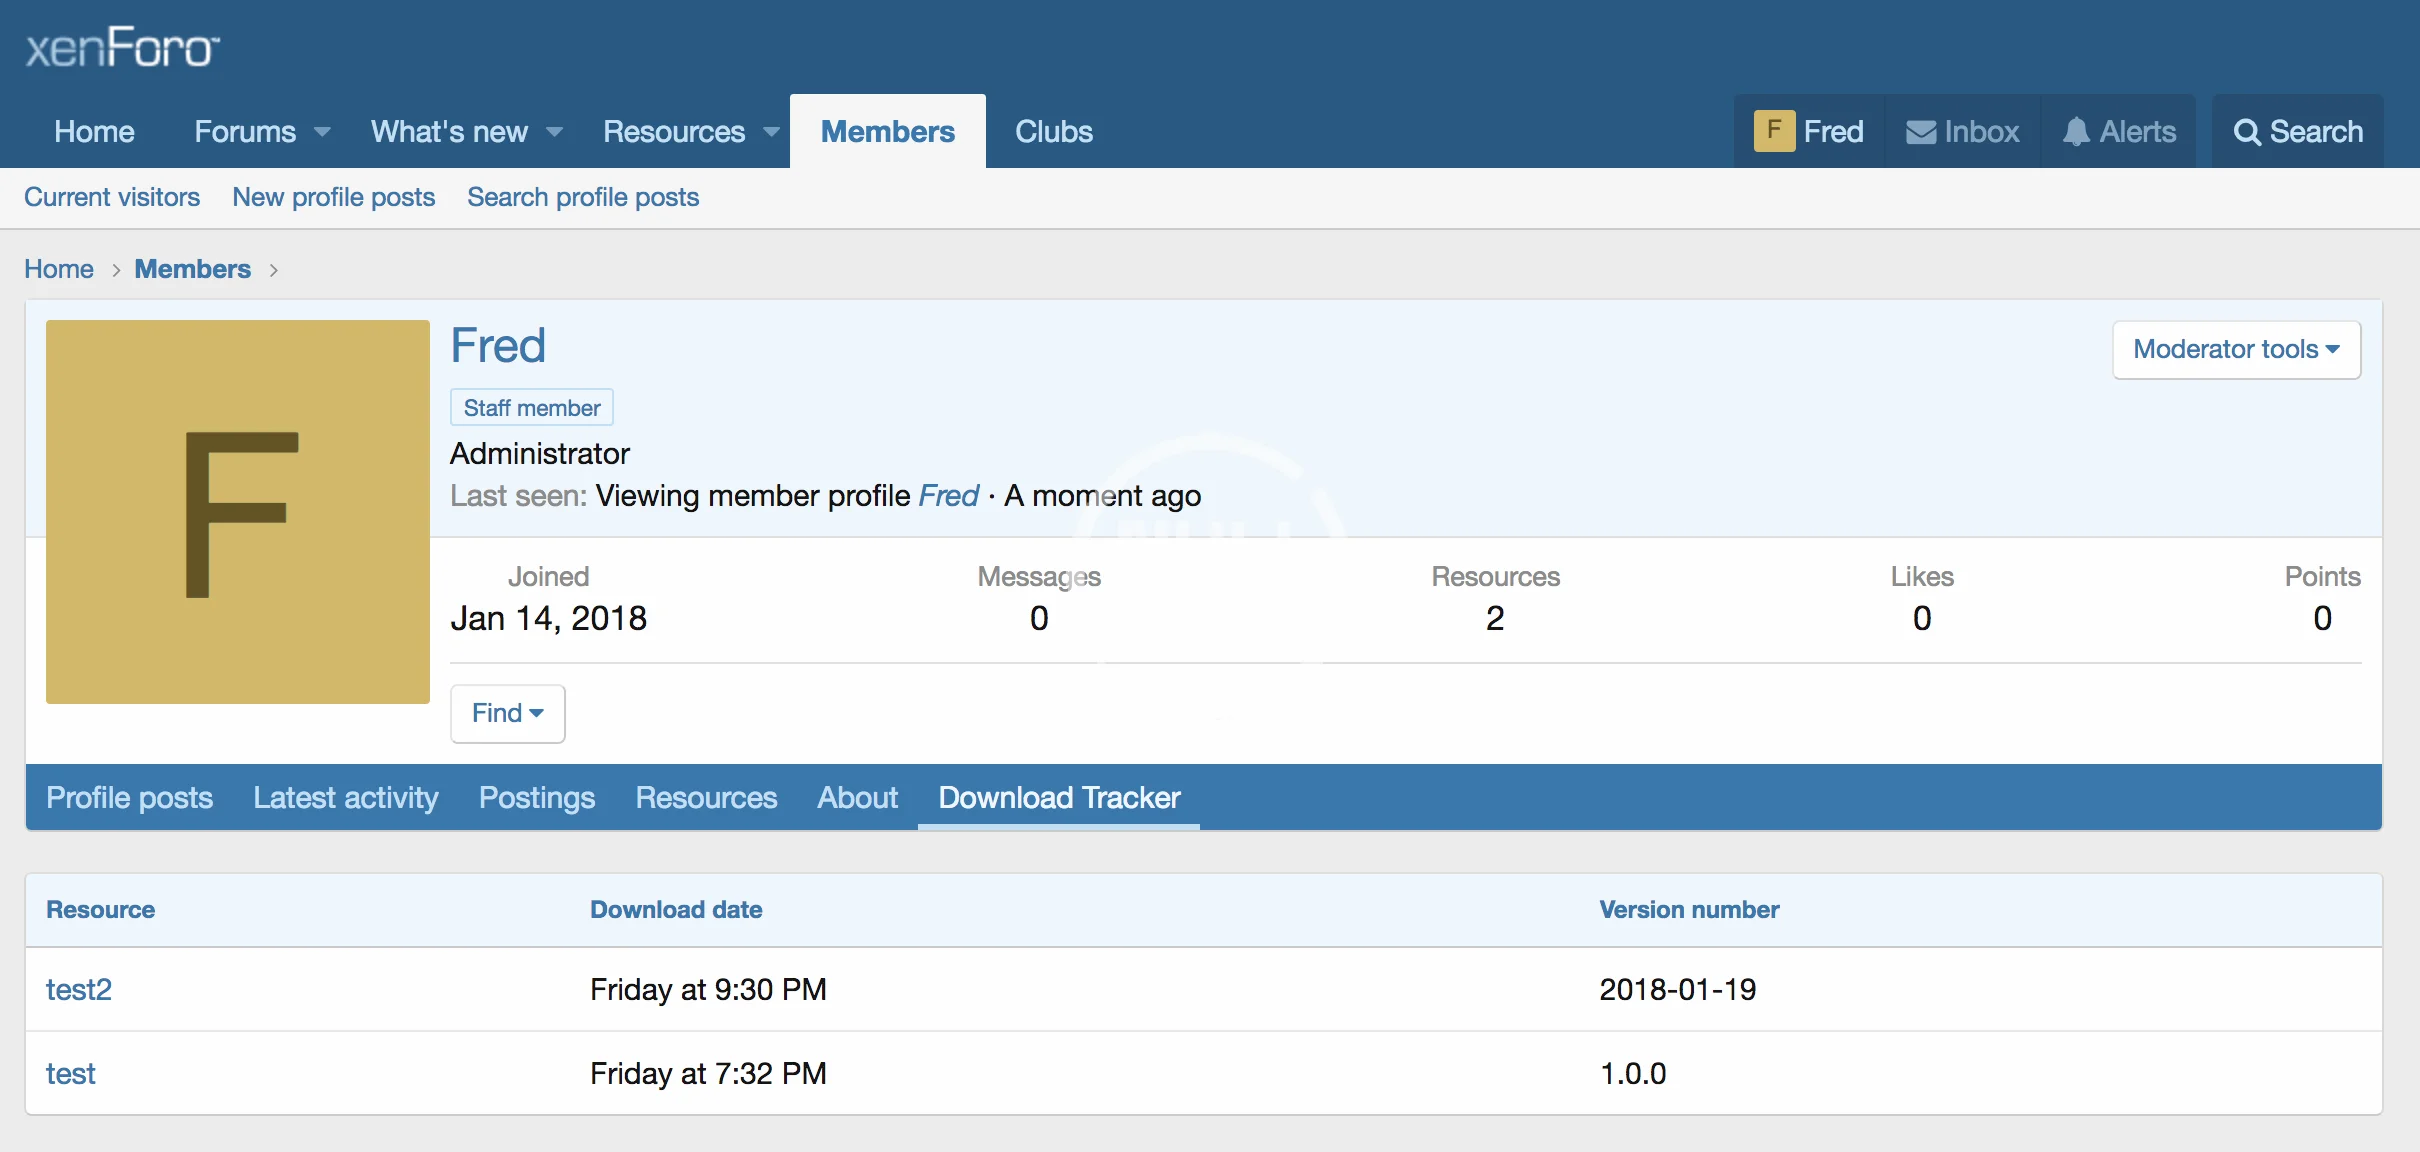Open the Moderator tools dropdown

pos(2236,349)
